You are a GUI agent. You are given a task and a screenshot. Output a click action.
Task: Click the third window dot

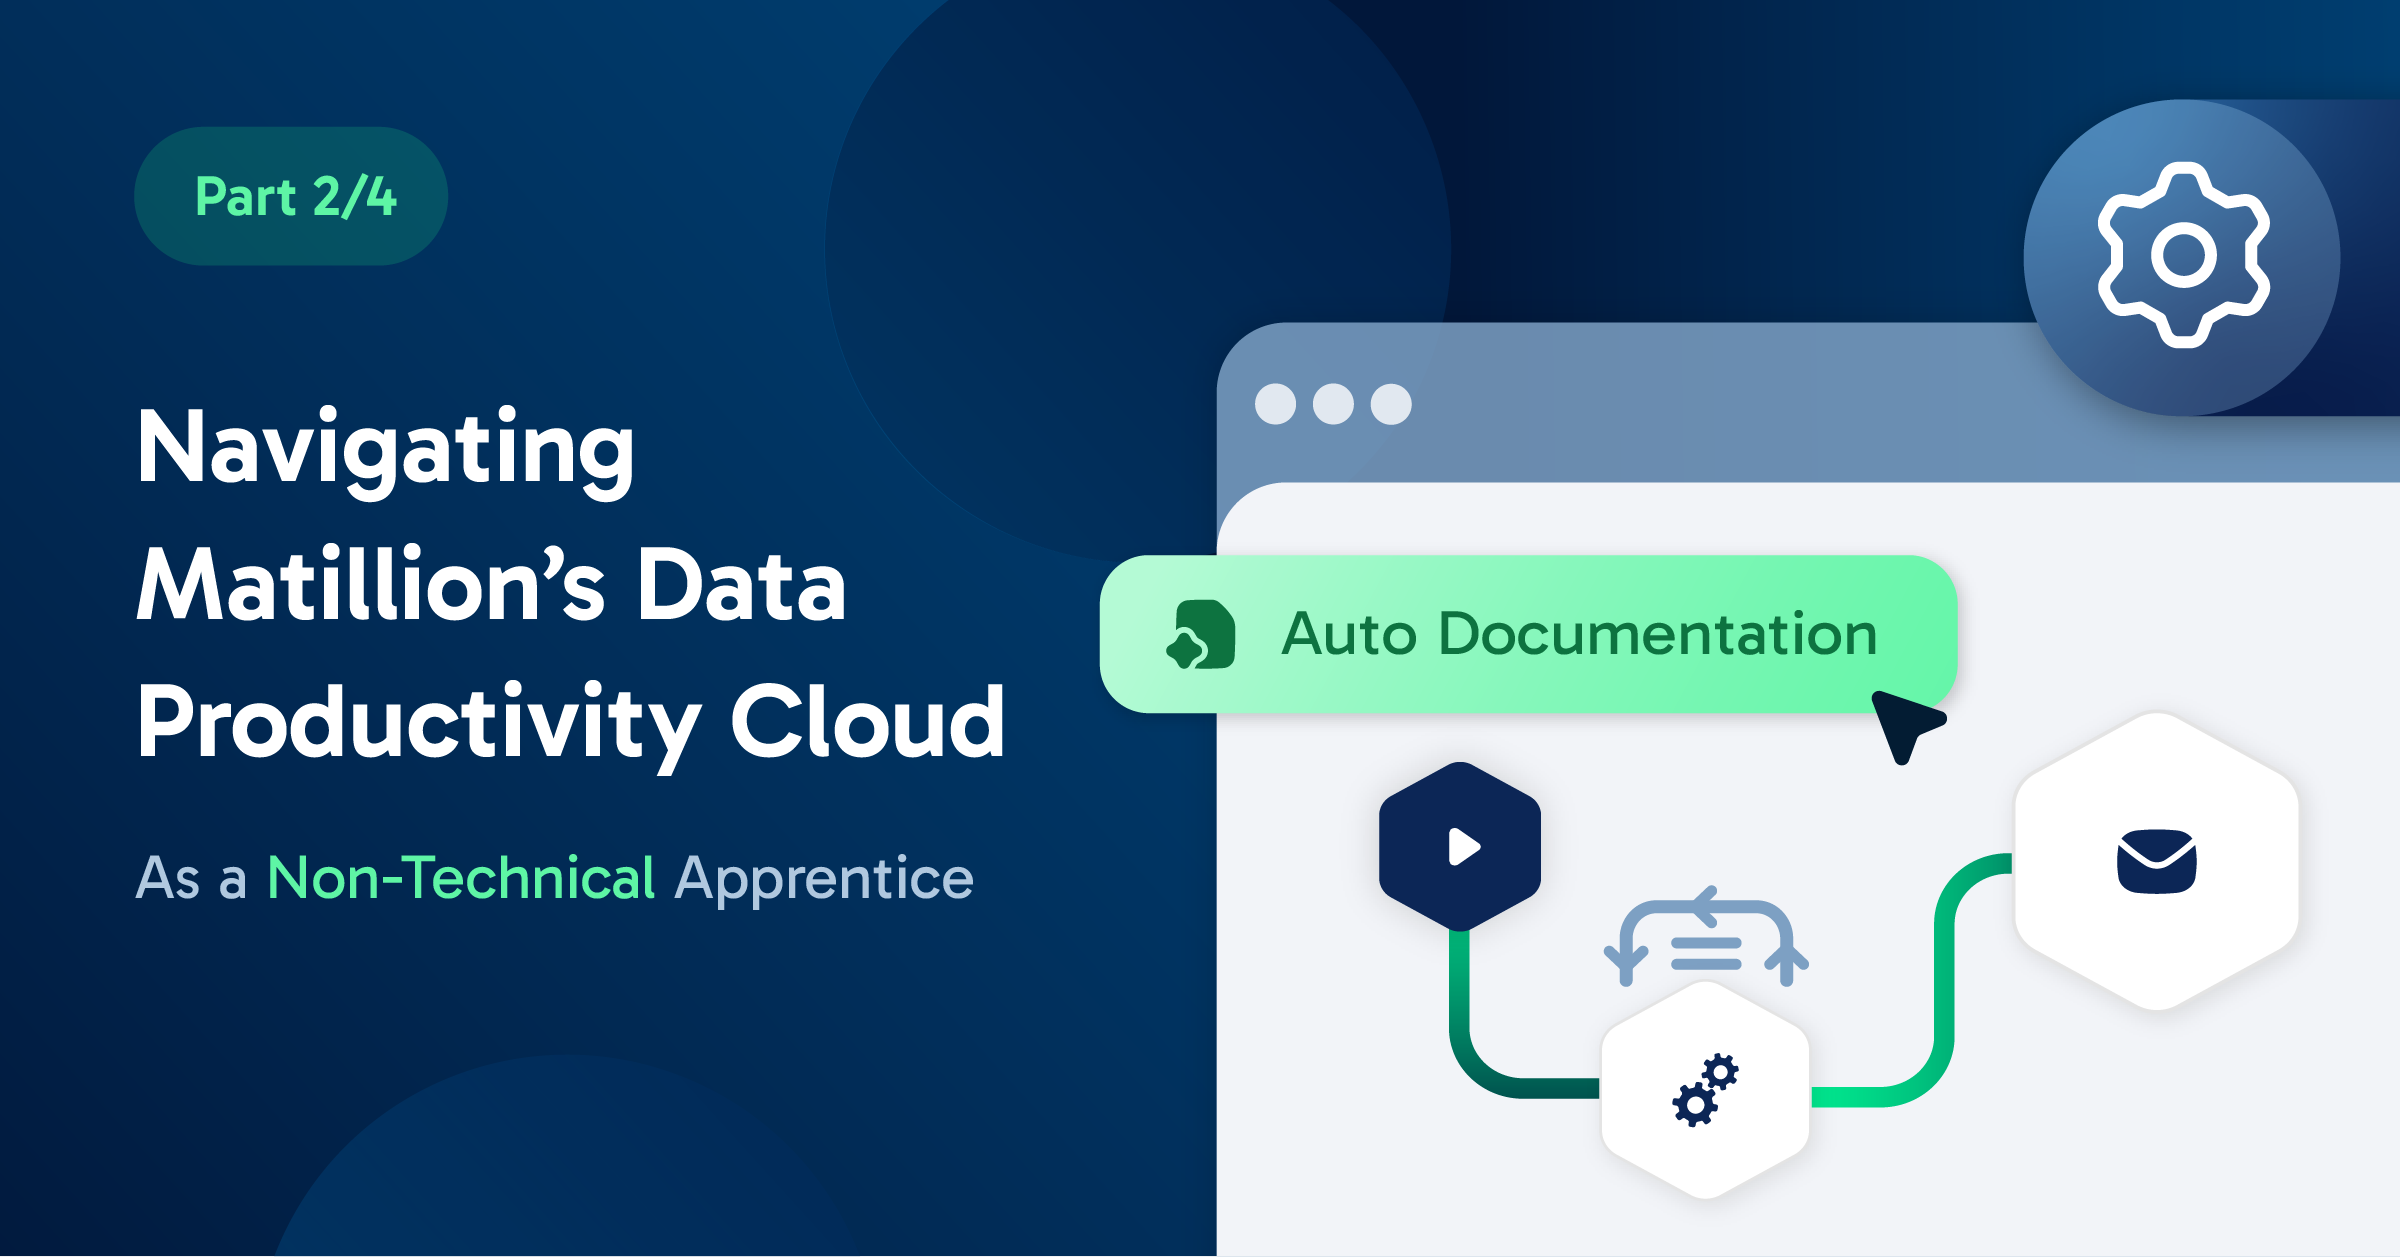pyautogui.click(x=1391, y=404)
